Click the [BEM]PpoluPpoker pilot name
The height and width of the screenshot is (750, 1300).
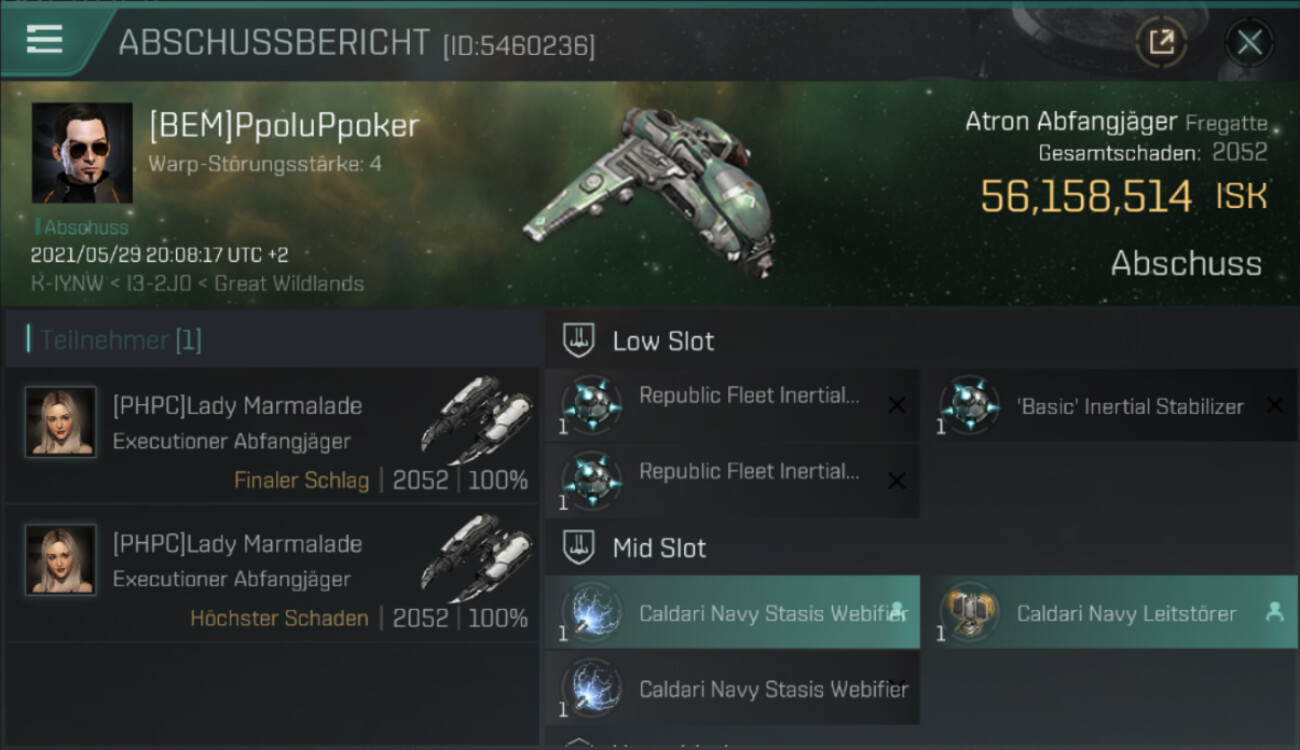coord(284,126)
